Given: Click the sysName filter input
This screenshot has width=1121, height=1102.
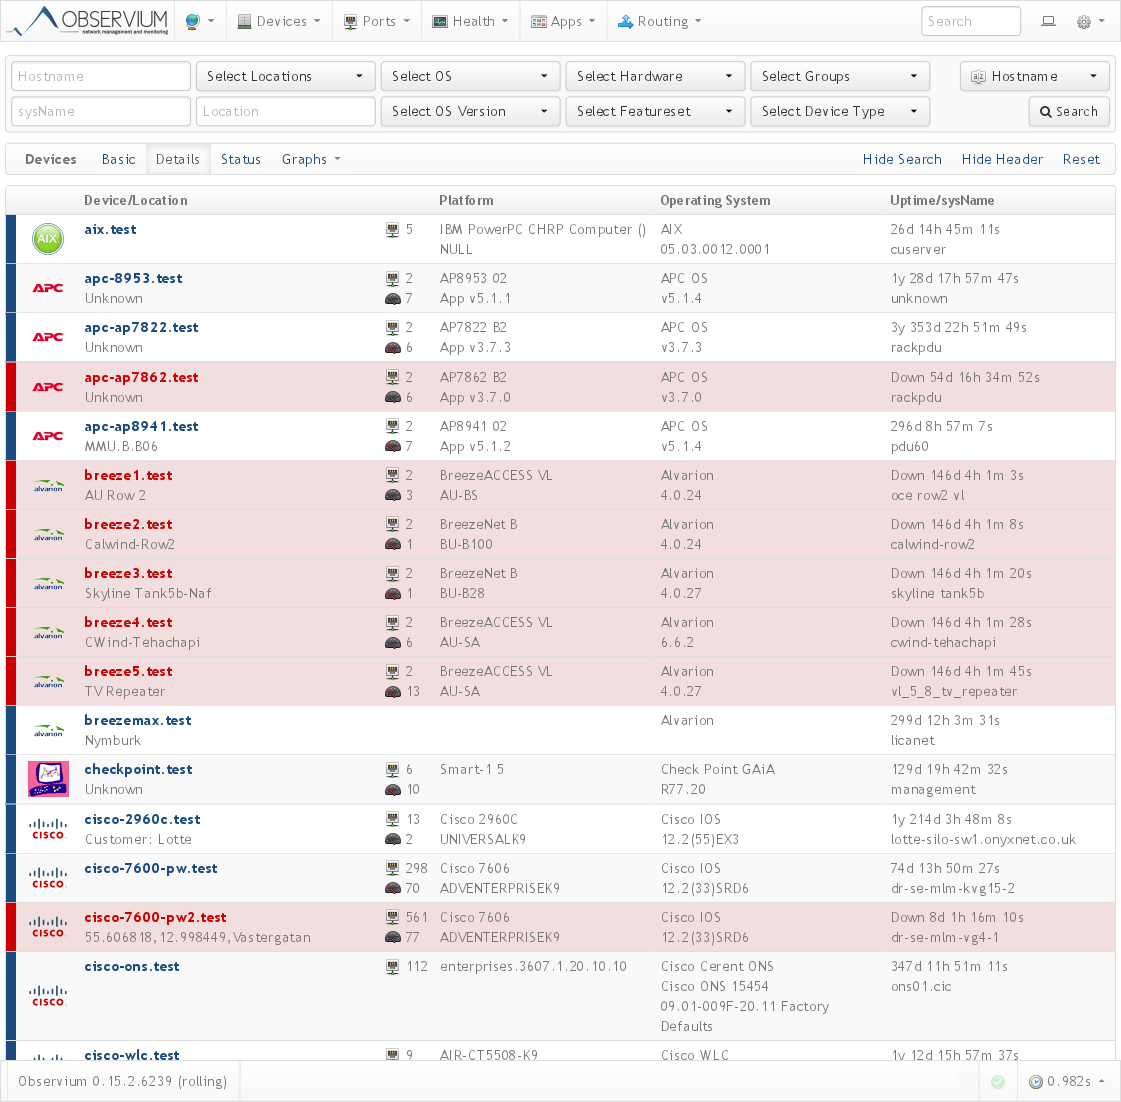Looking at the screenshot, I should [x=101, y=112].
